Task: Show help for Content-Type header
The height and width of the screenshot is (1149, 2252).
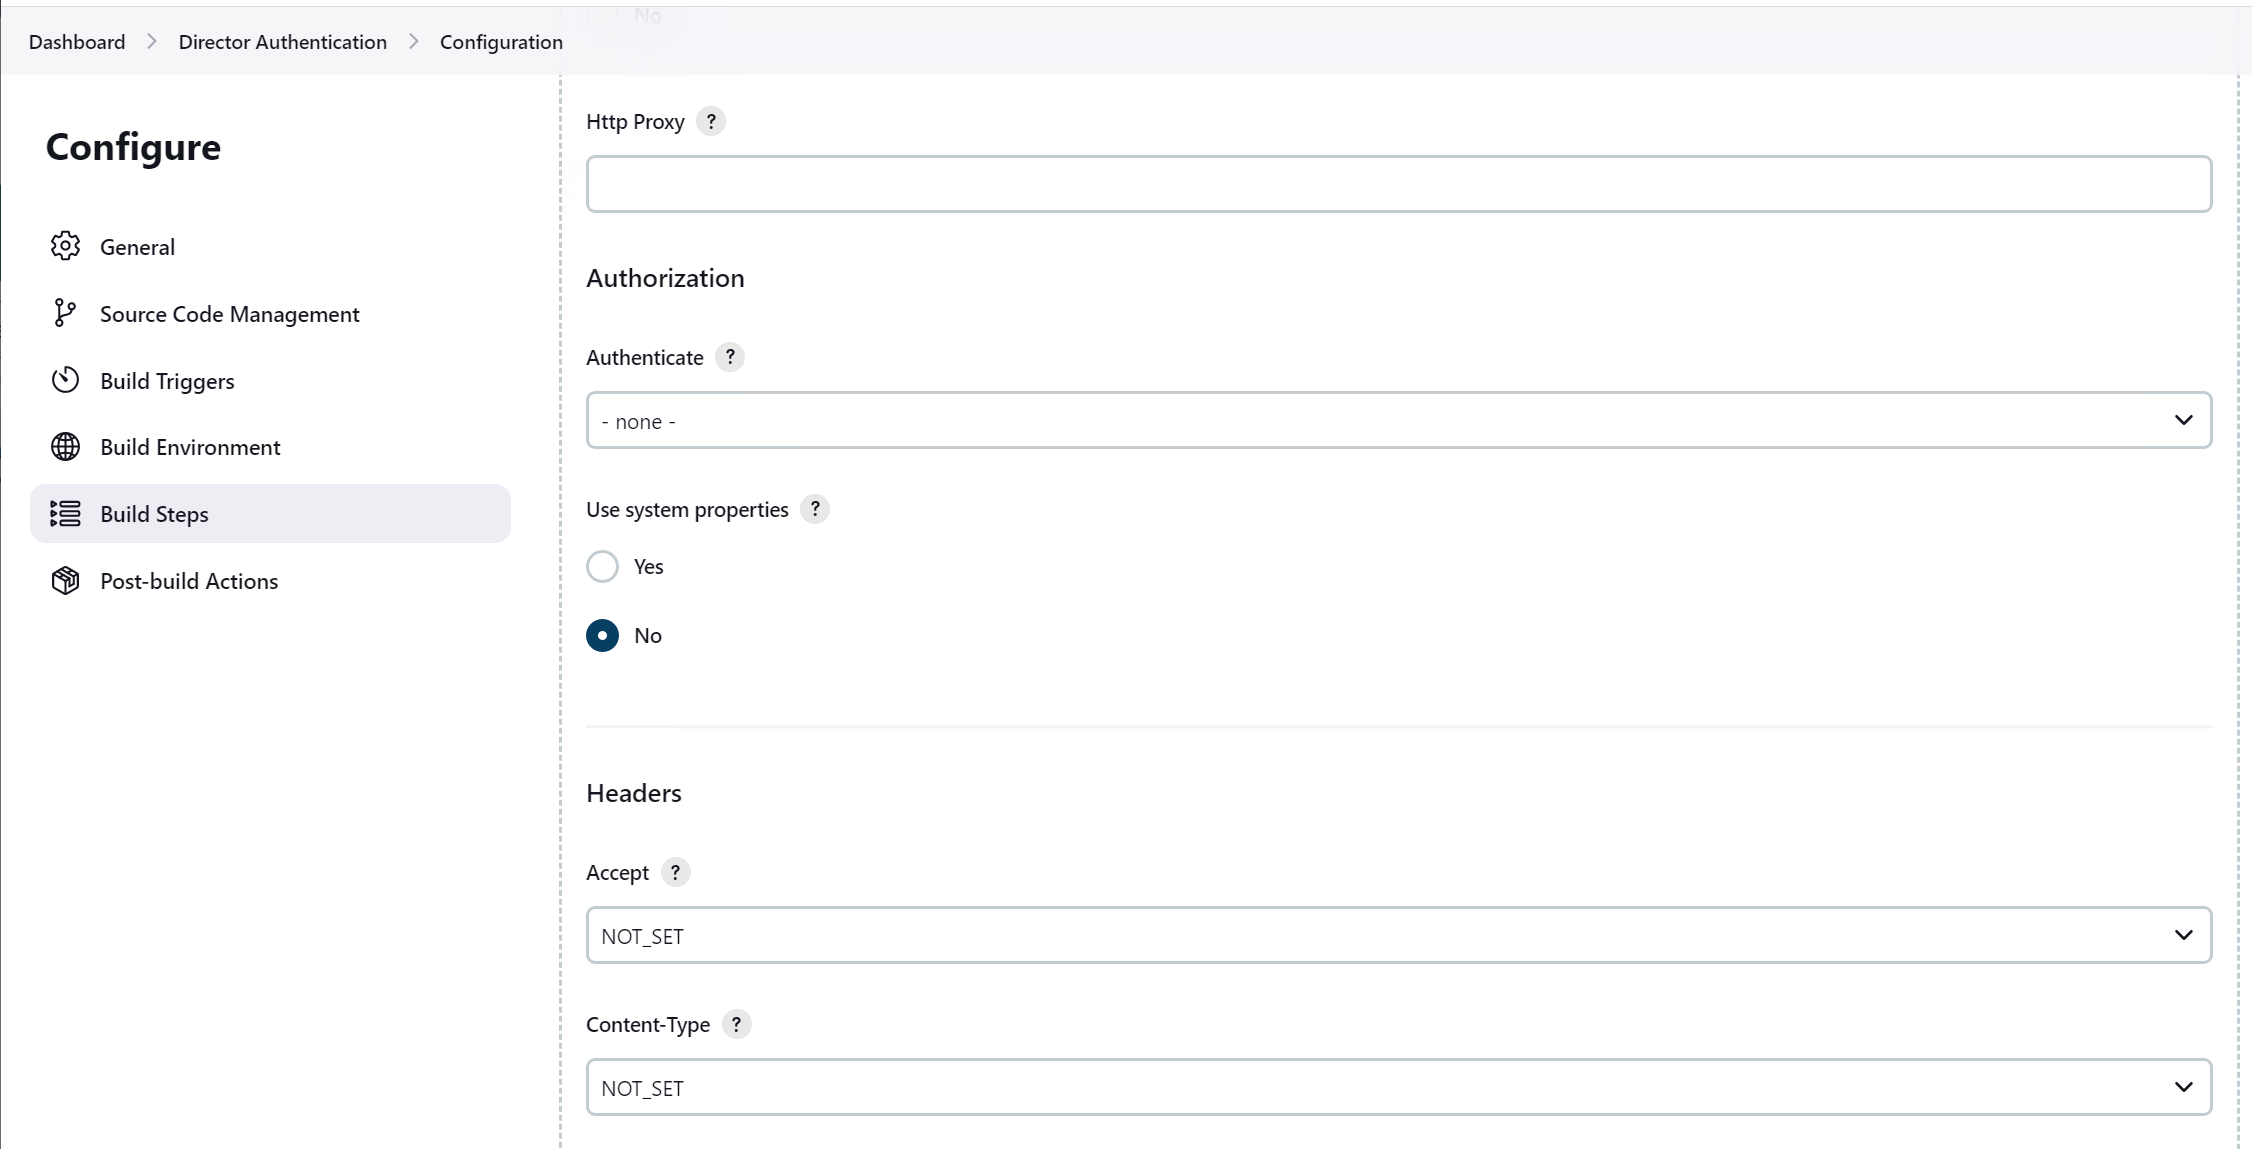Action: (x=737, y=1025)
